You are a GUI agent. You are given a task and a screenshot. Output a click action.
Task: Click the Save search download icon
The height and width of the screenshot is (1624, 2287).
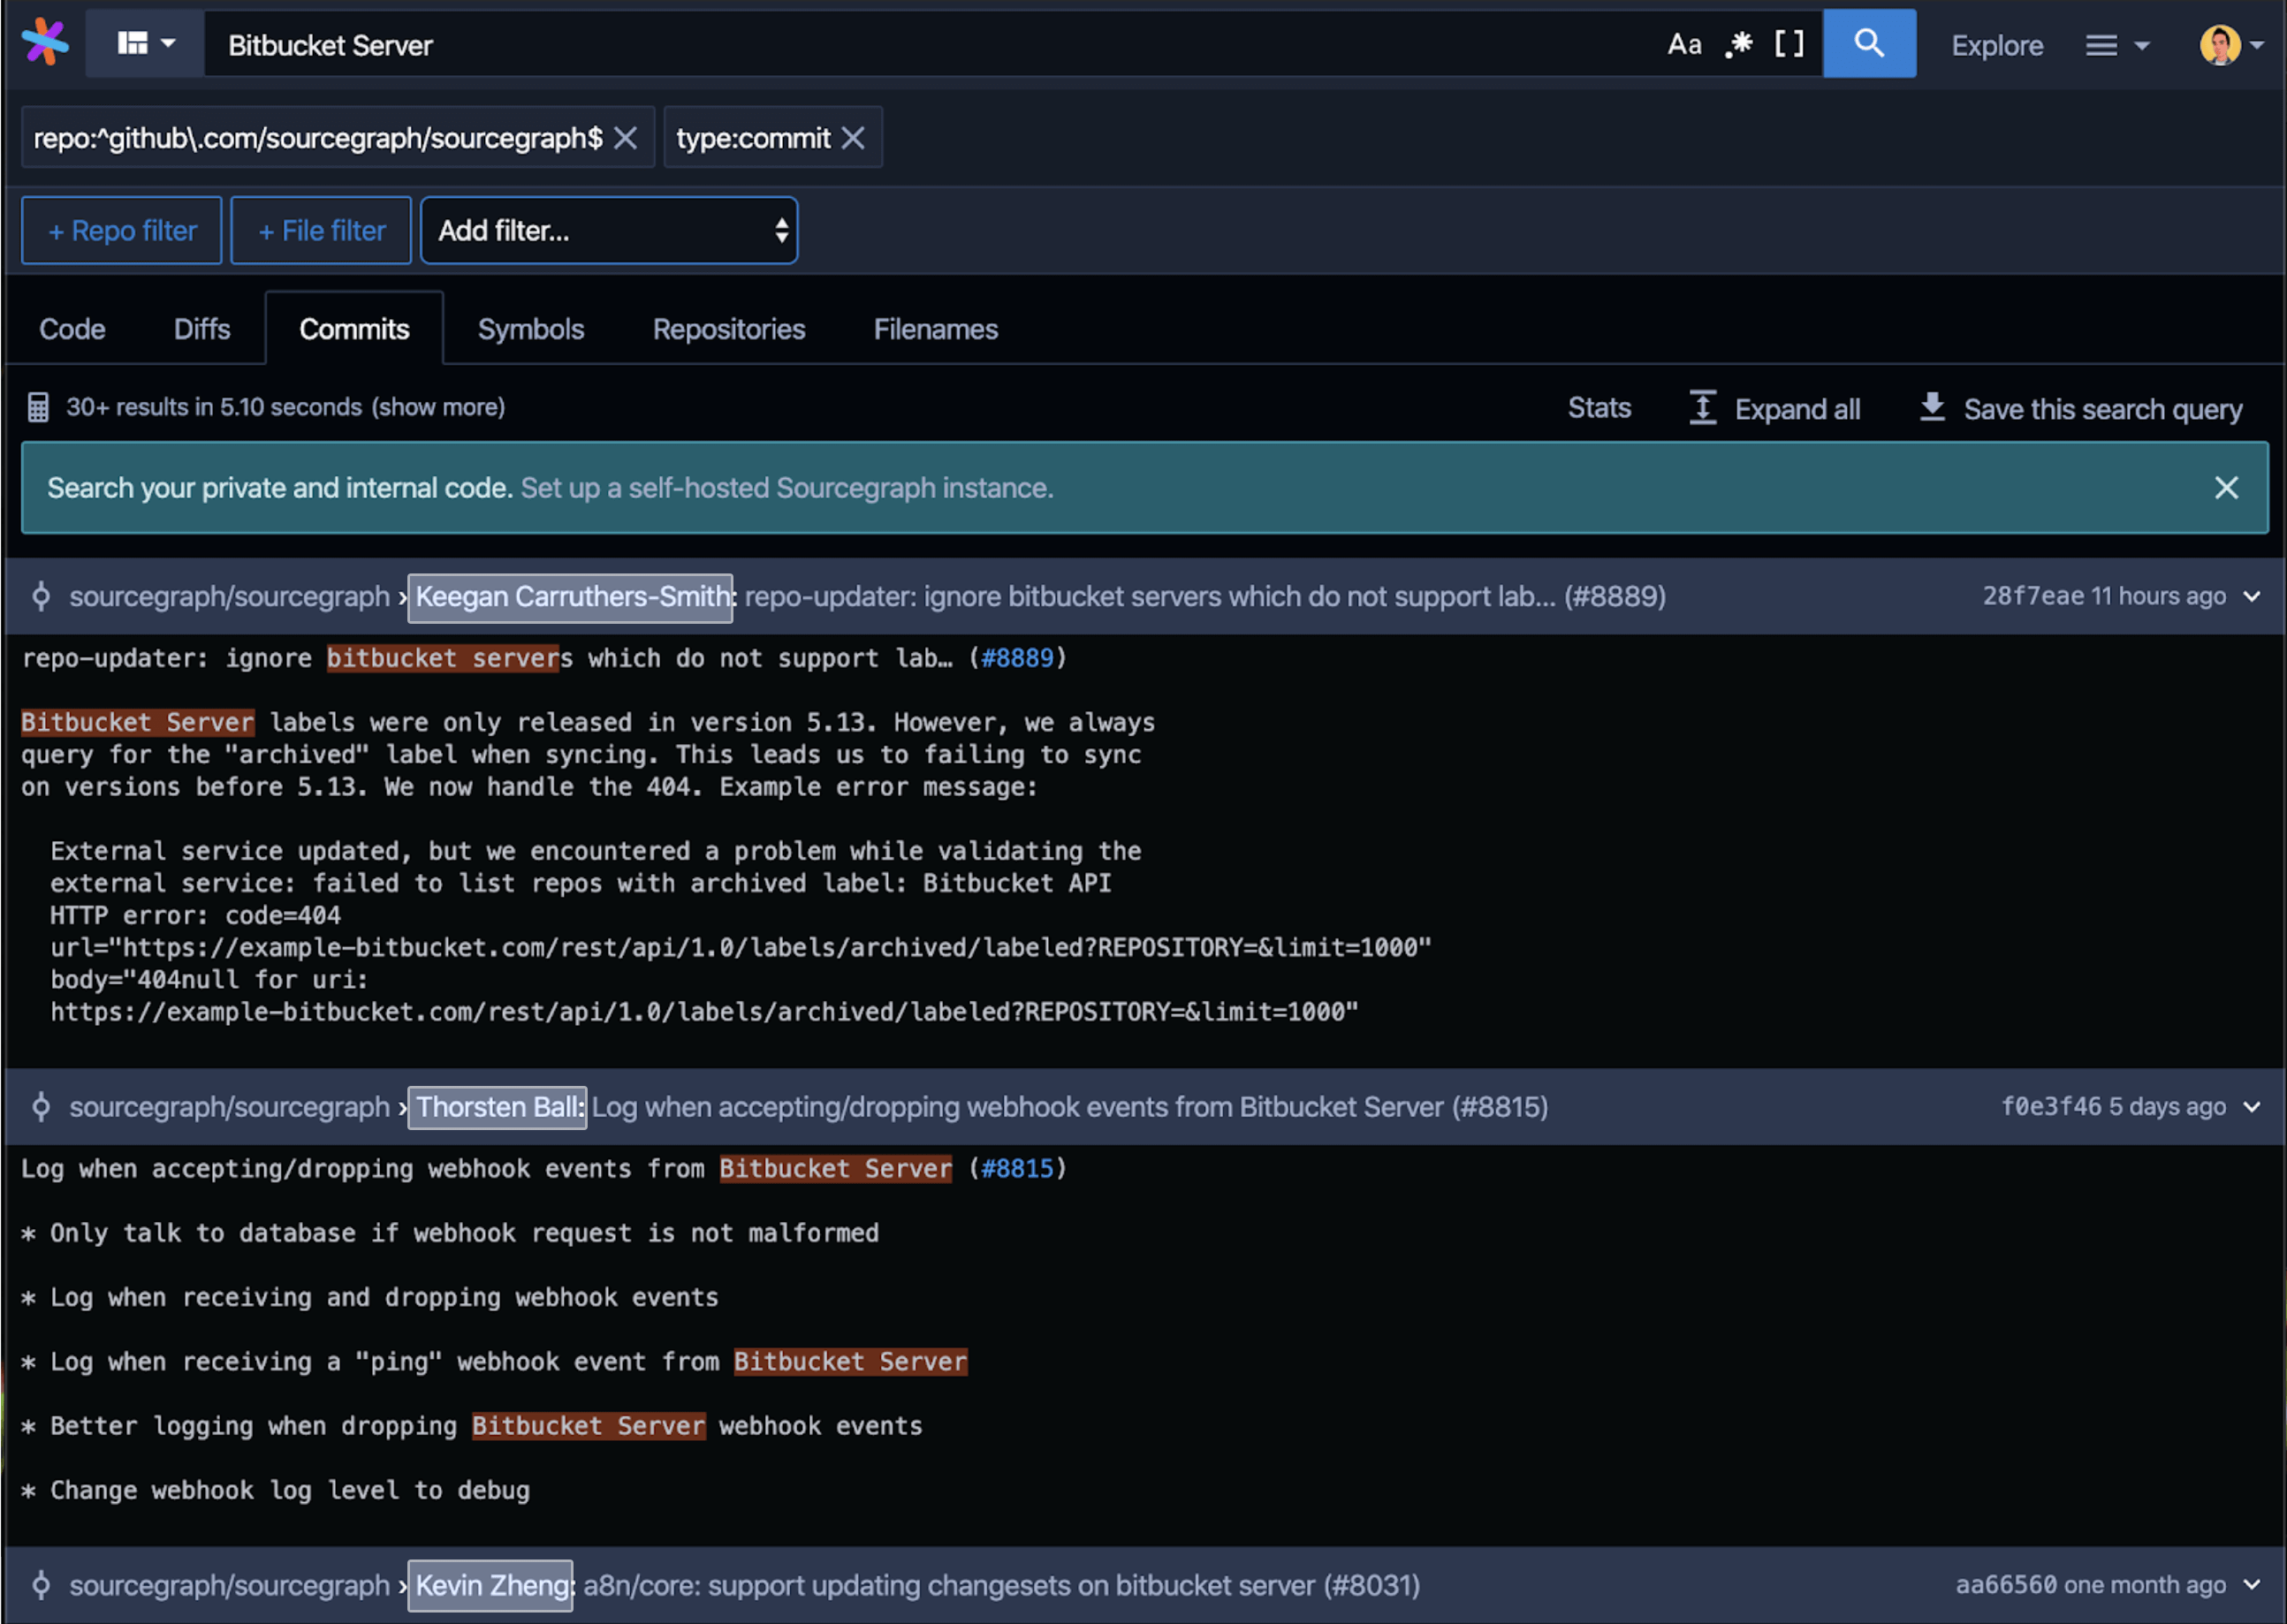click(x=1932, y=408)
